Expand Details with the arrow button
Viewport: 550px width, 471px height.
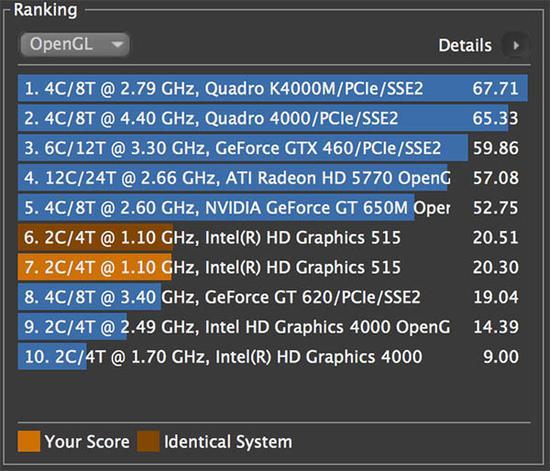click(x=516, y=45)
